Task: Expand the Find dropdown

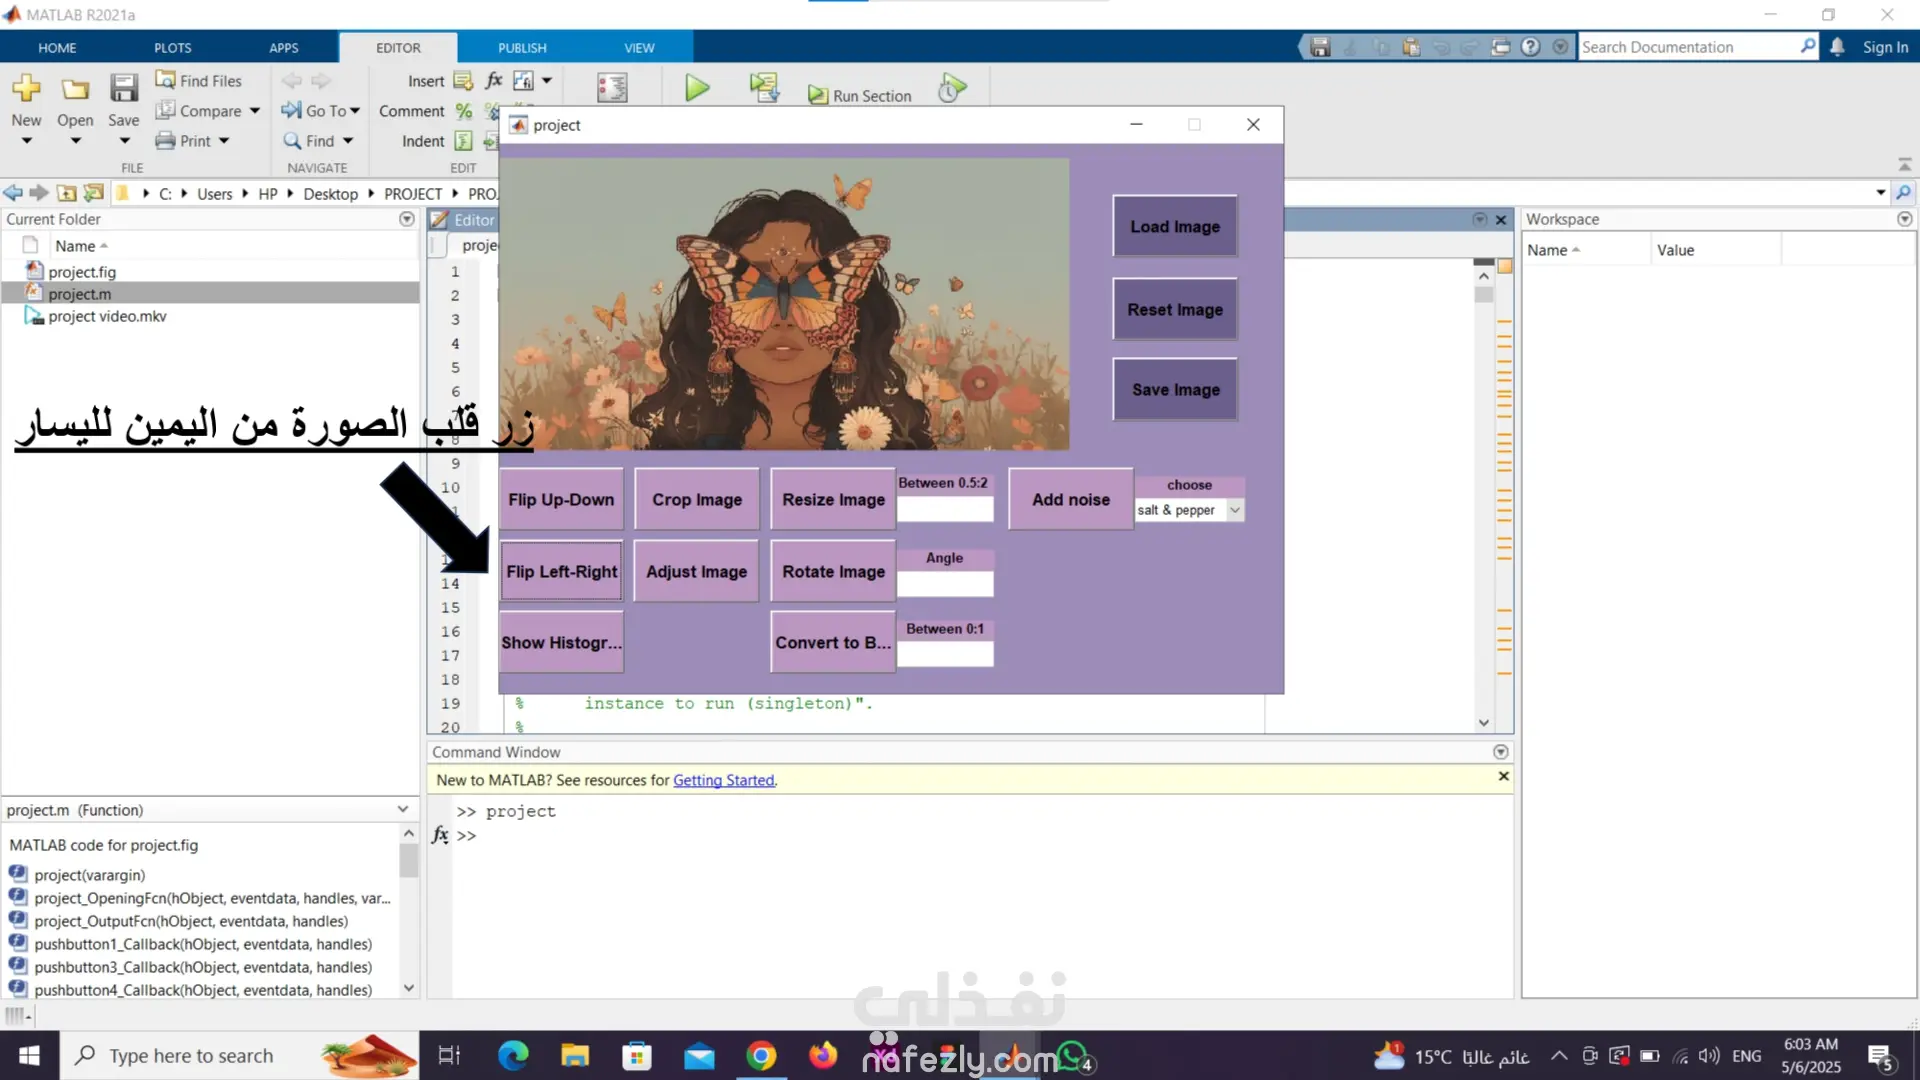Action: pyautogui.click(x=348, y=141)
